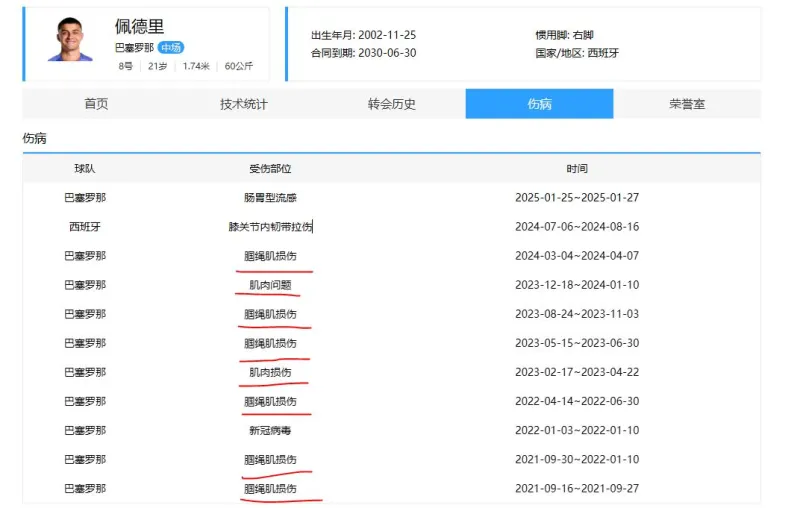
Task: Switch to the 技术统计 tab
Action: pyautogui.click(x=244, y=104)
